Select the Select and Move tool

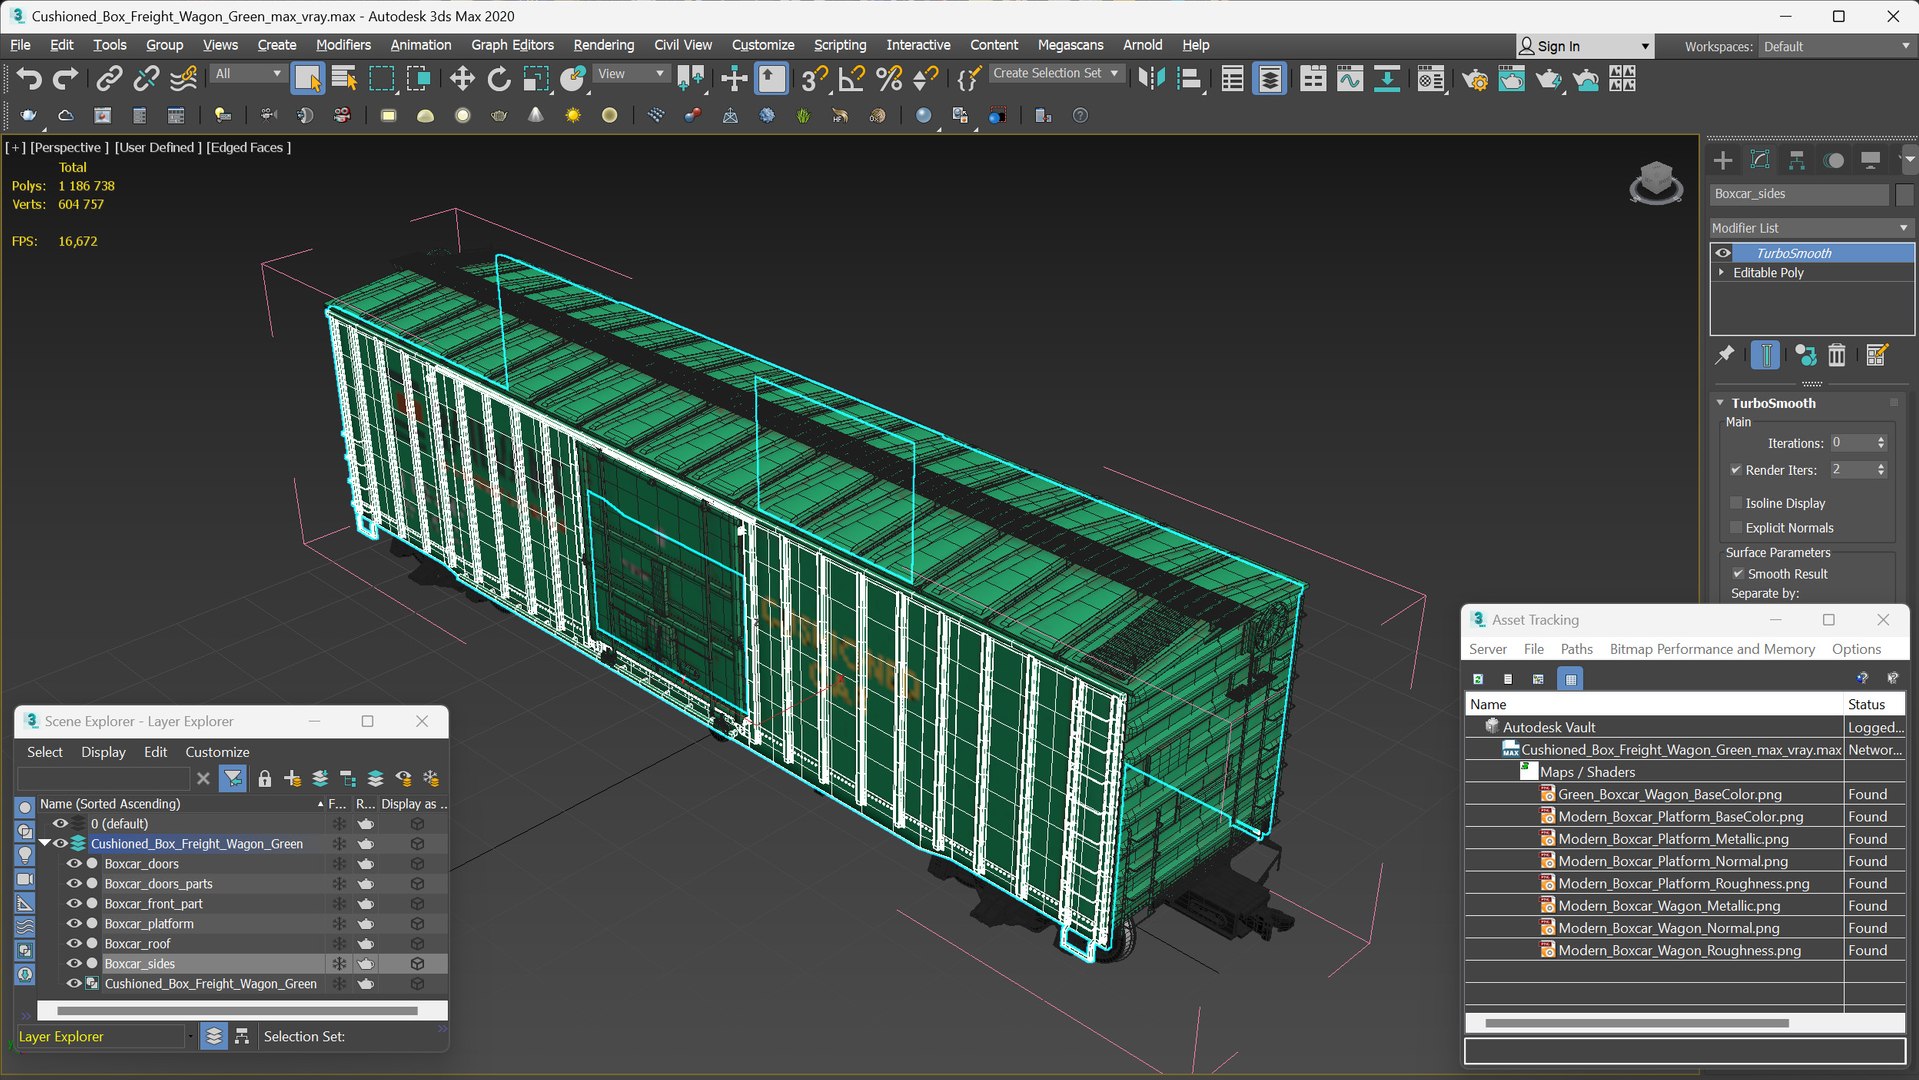point(461,79)
